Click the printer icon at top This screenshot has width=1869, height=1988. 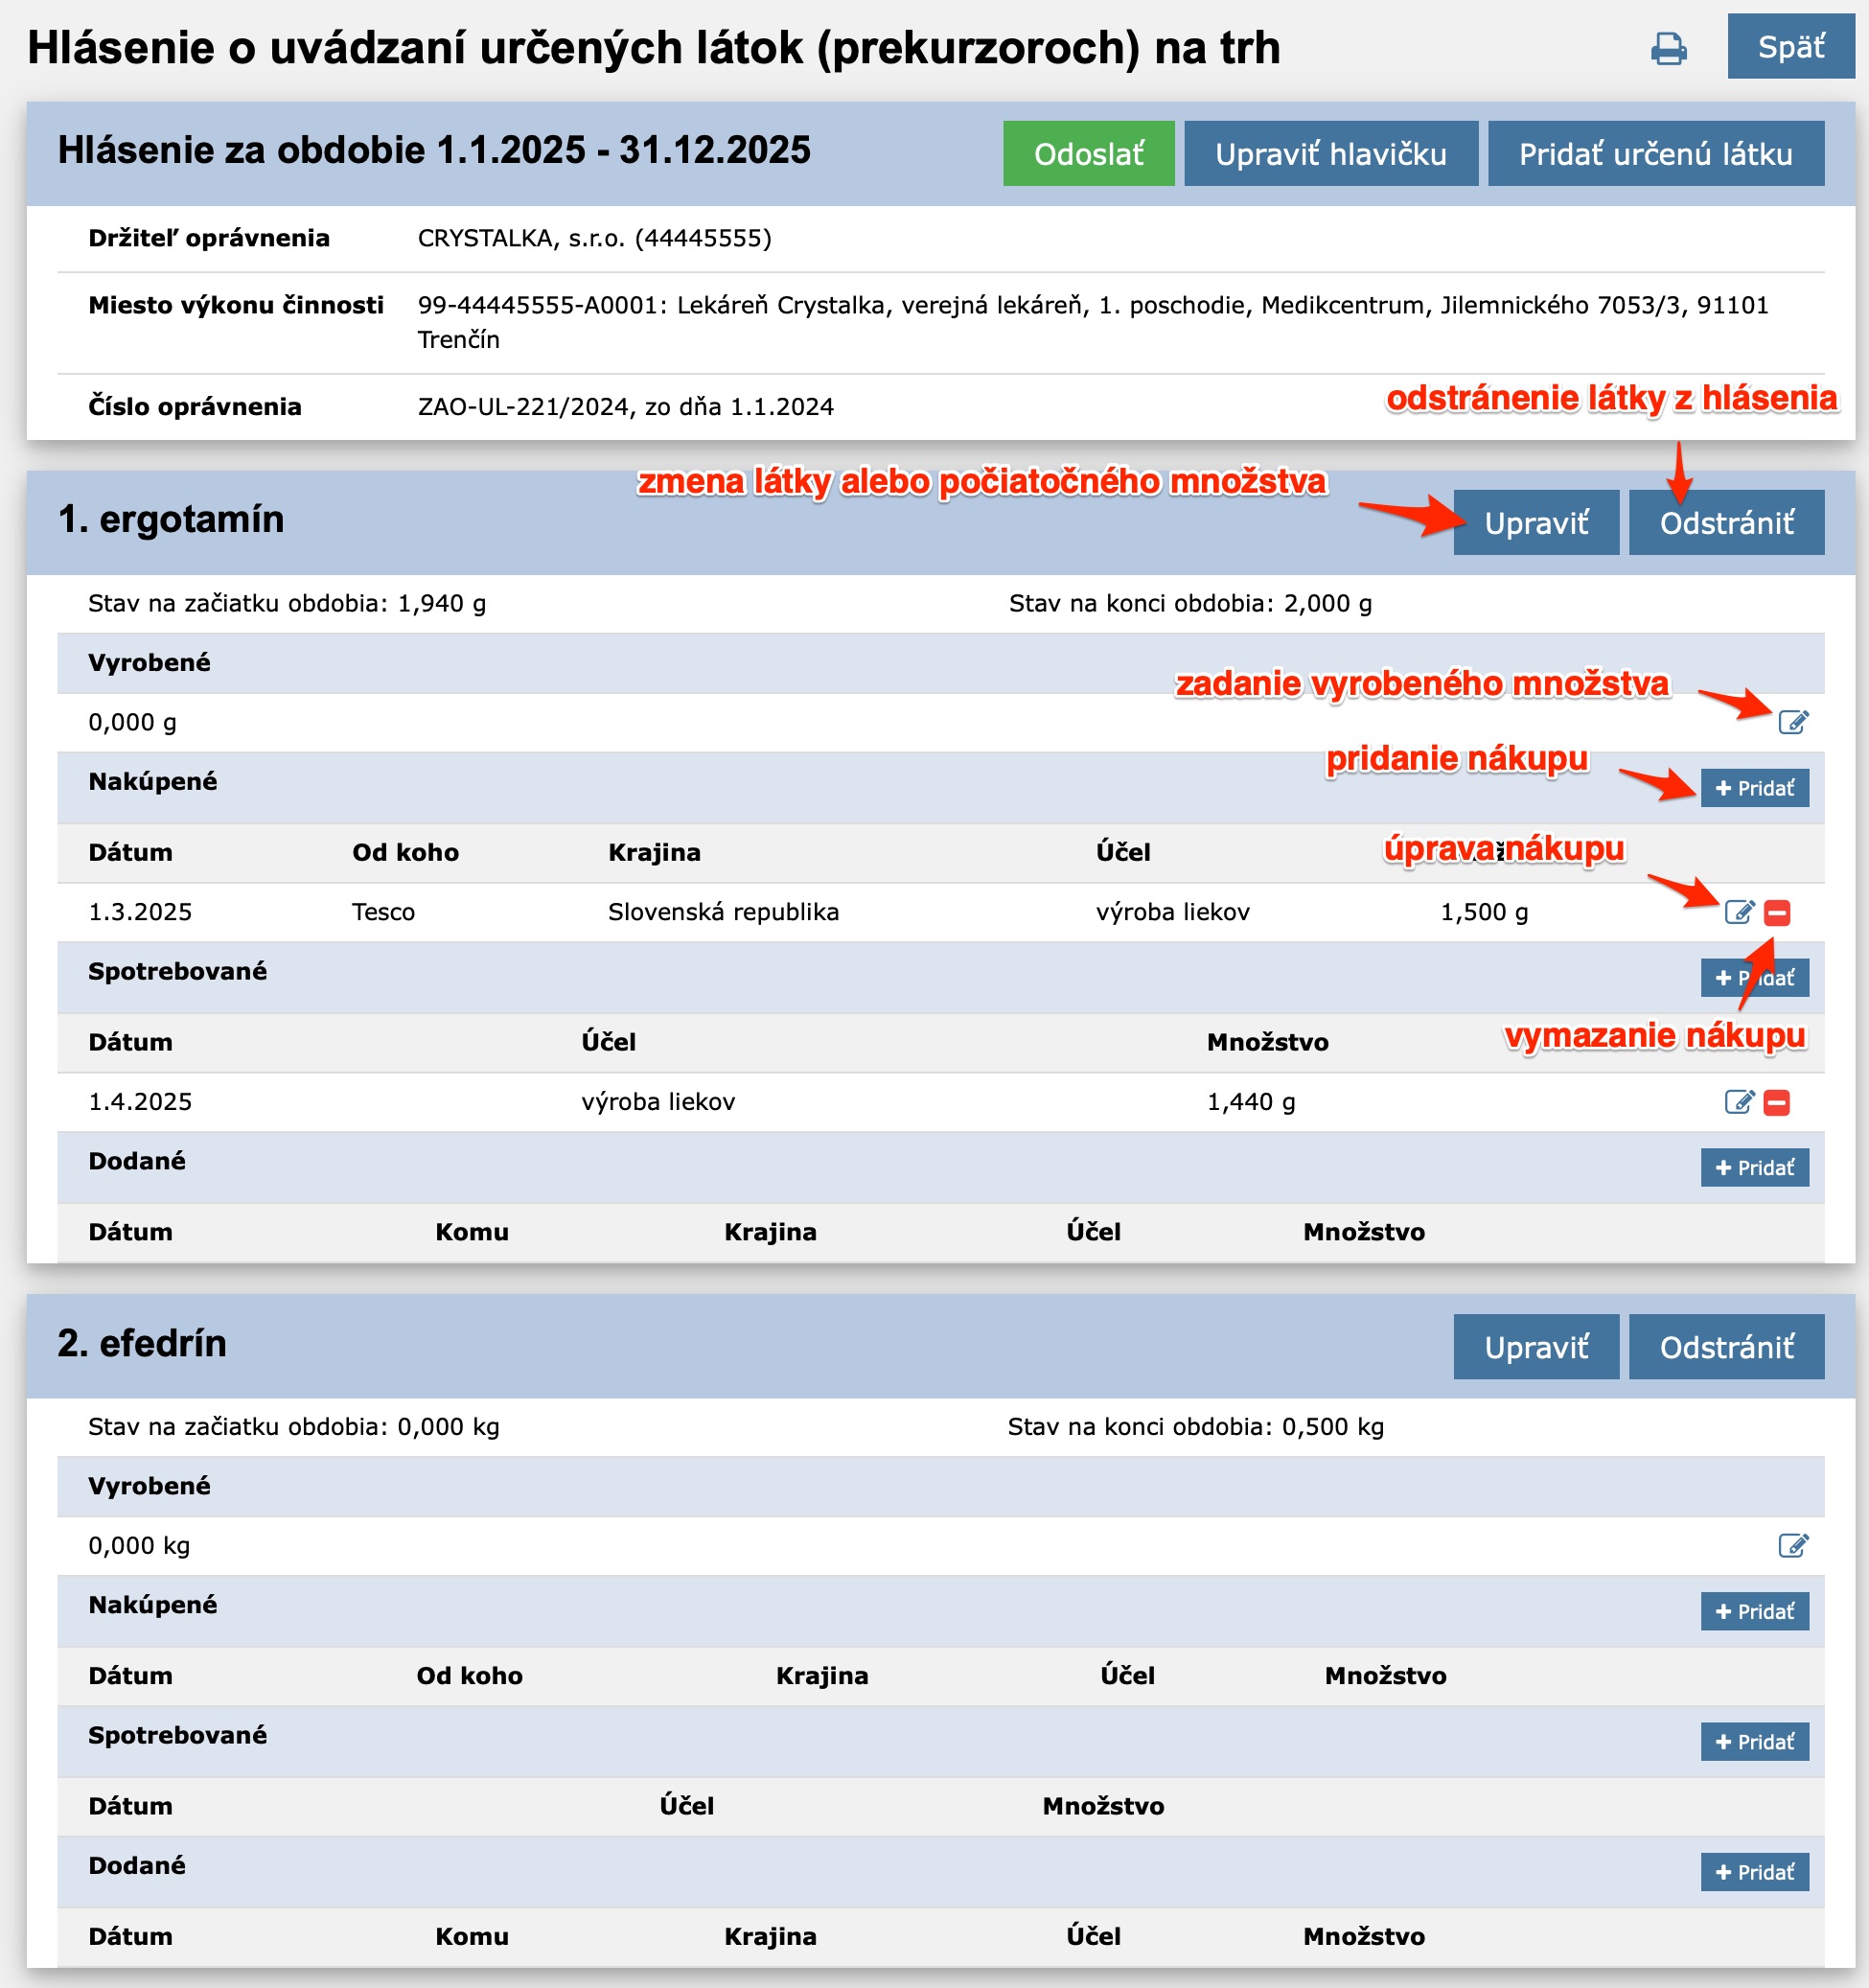(1668, 48)
